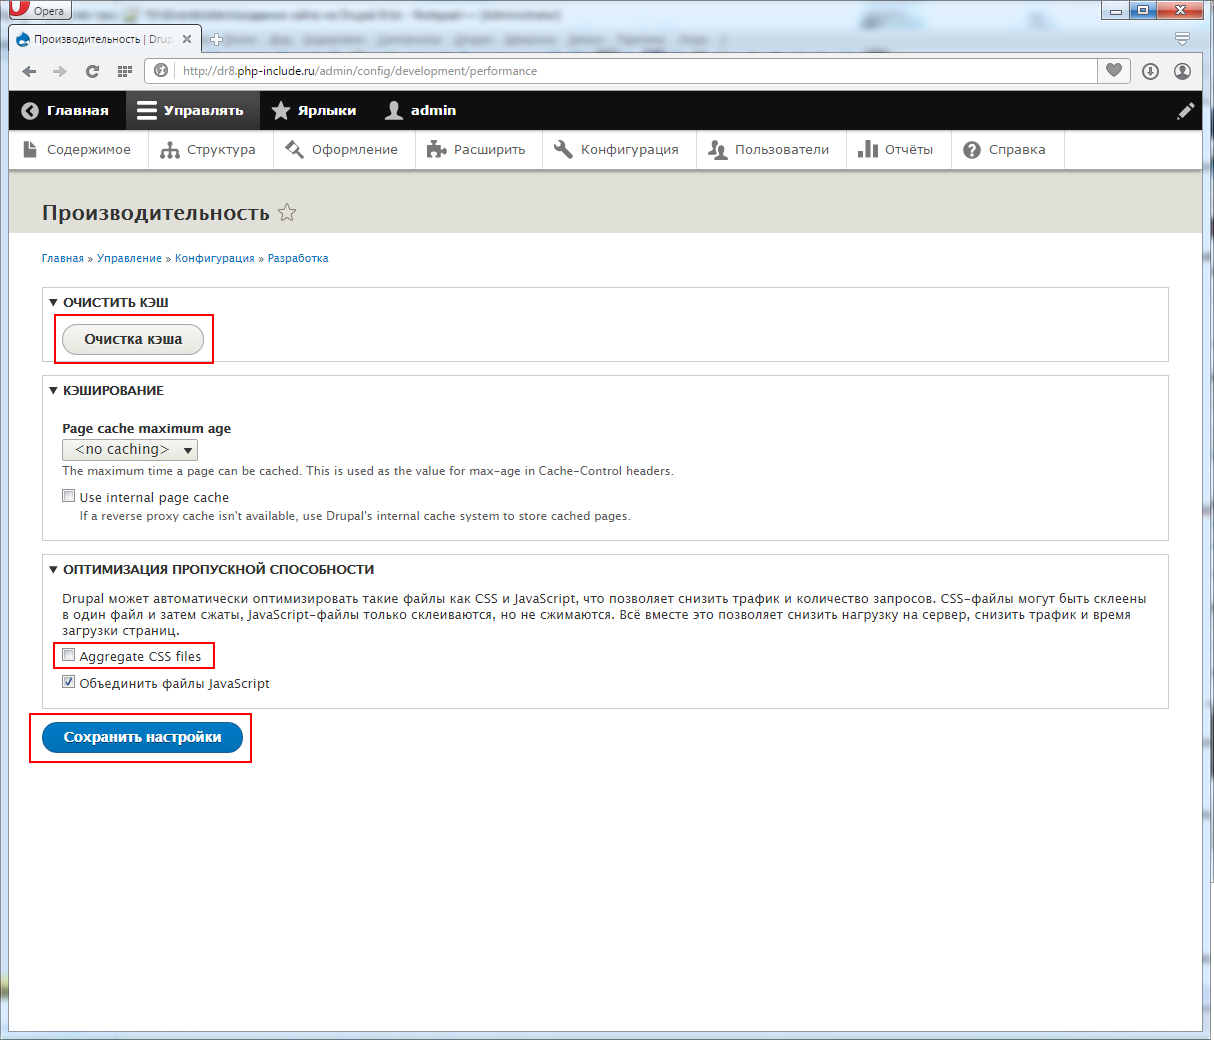Open the Содержимое section
Image resolution: width=1214 pixels, height=1040 pixels.
78,150
